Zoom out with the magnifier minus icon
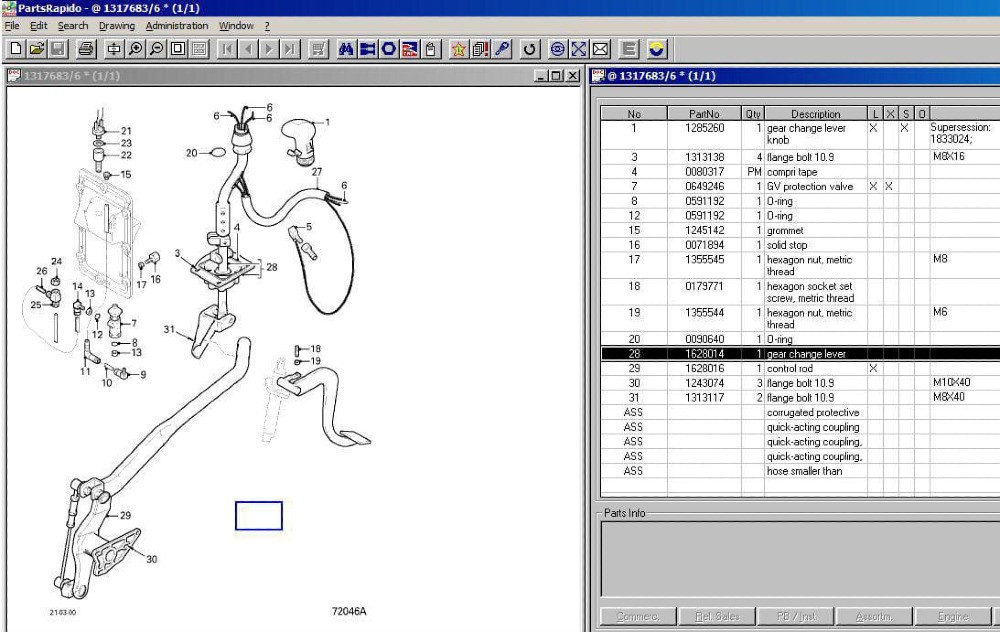Image resolution: width=1000 pixels, height=632 pixels. tap(155, 48)
